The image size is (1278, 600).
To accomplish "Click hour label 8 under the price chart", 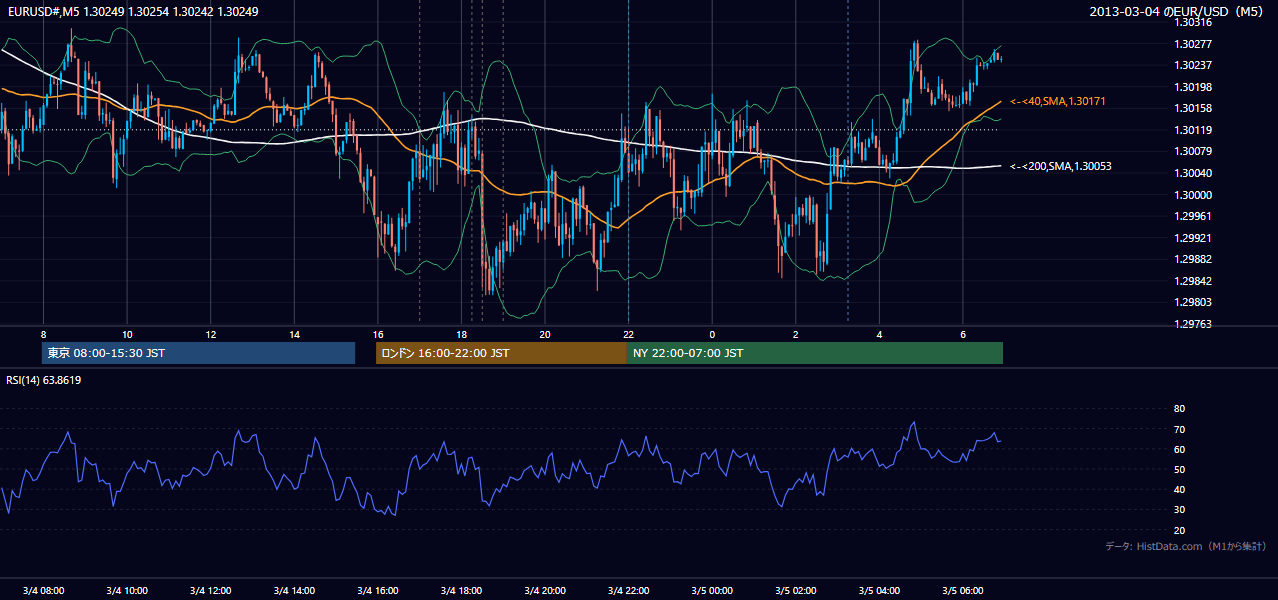I will pyautogui.click(x=43, y=334).
